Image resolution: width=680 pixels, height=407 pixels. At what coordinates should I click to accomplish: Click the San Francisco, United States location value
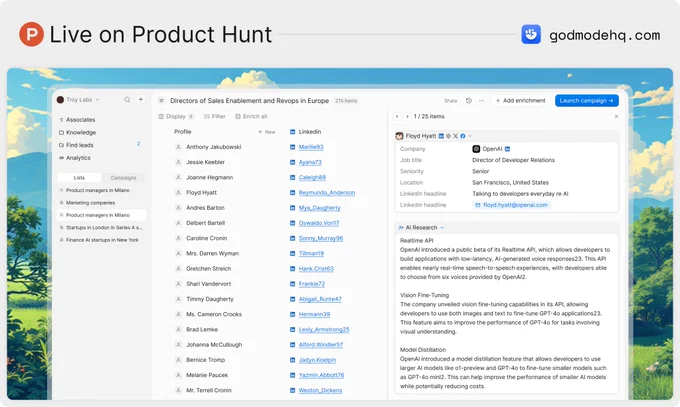tap(510, 183)
